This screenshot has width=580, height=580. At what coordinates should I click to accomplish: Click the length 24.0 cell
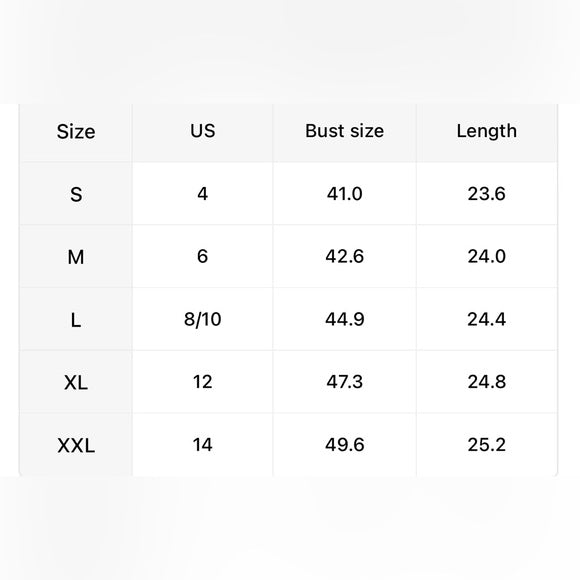point(486,256)
